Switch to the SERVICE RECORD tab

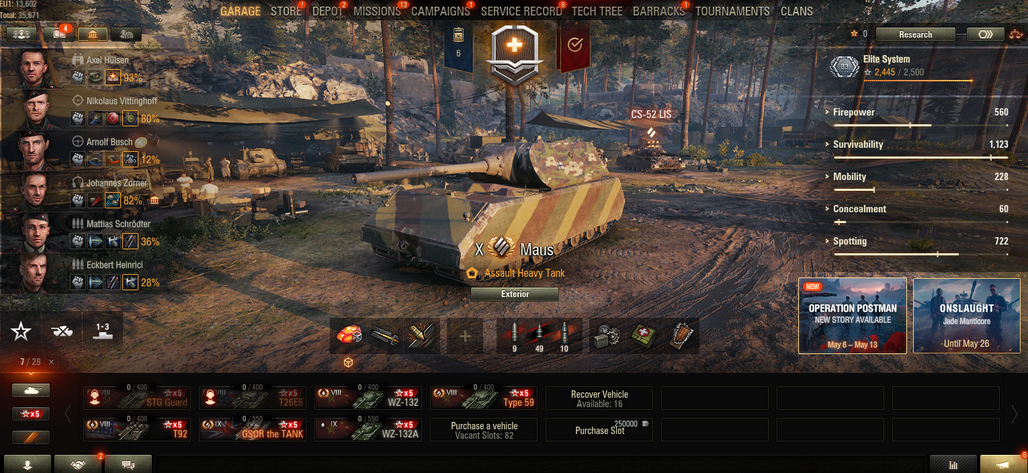coord(521,11)
